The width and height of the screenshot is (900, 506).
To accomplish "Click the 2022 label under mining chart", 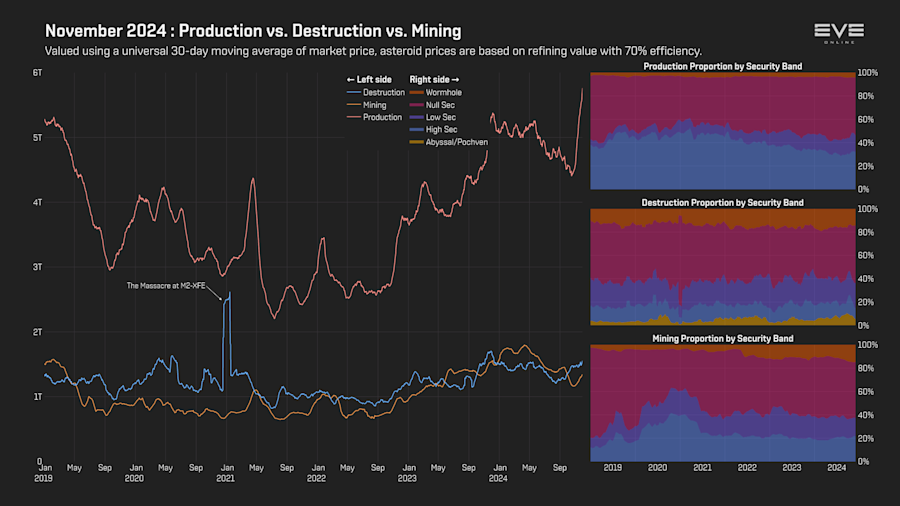I will coord(747,468).
